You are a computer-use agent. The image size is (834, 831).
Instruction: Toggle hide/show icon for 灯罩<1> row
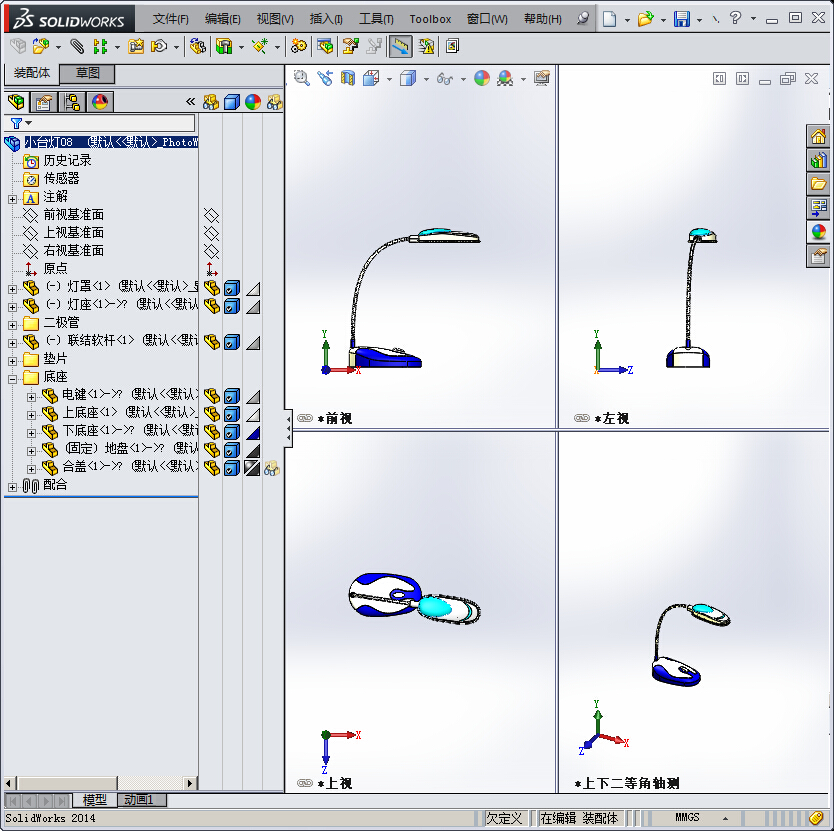211,288
